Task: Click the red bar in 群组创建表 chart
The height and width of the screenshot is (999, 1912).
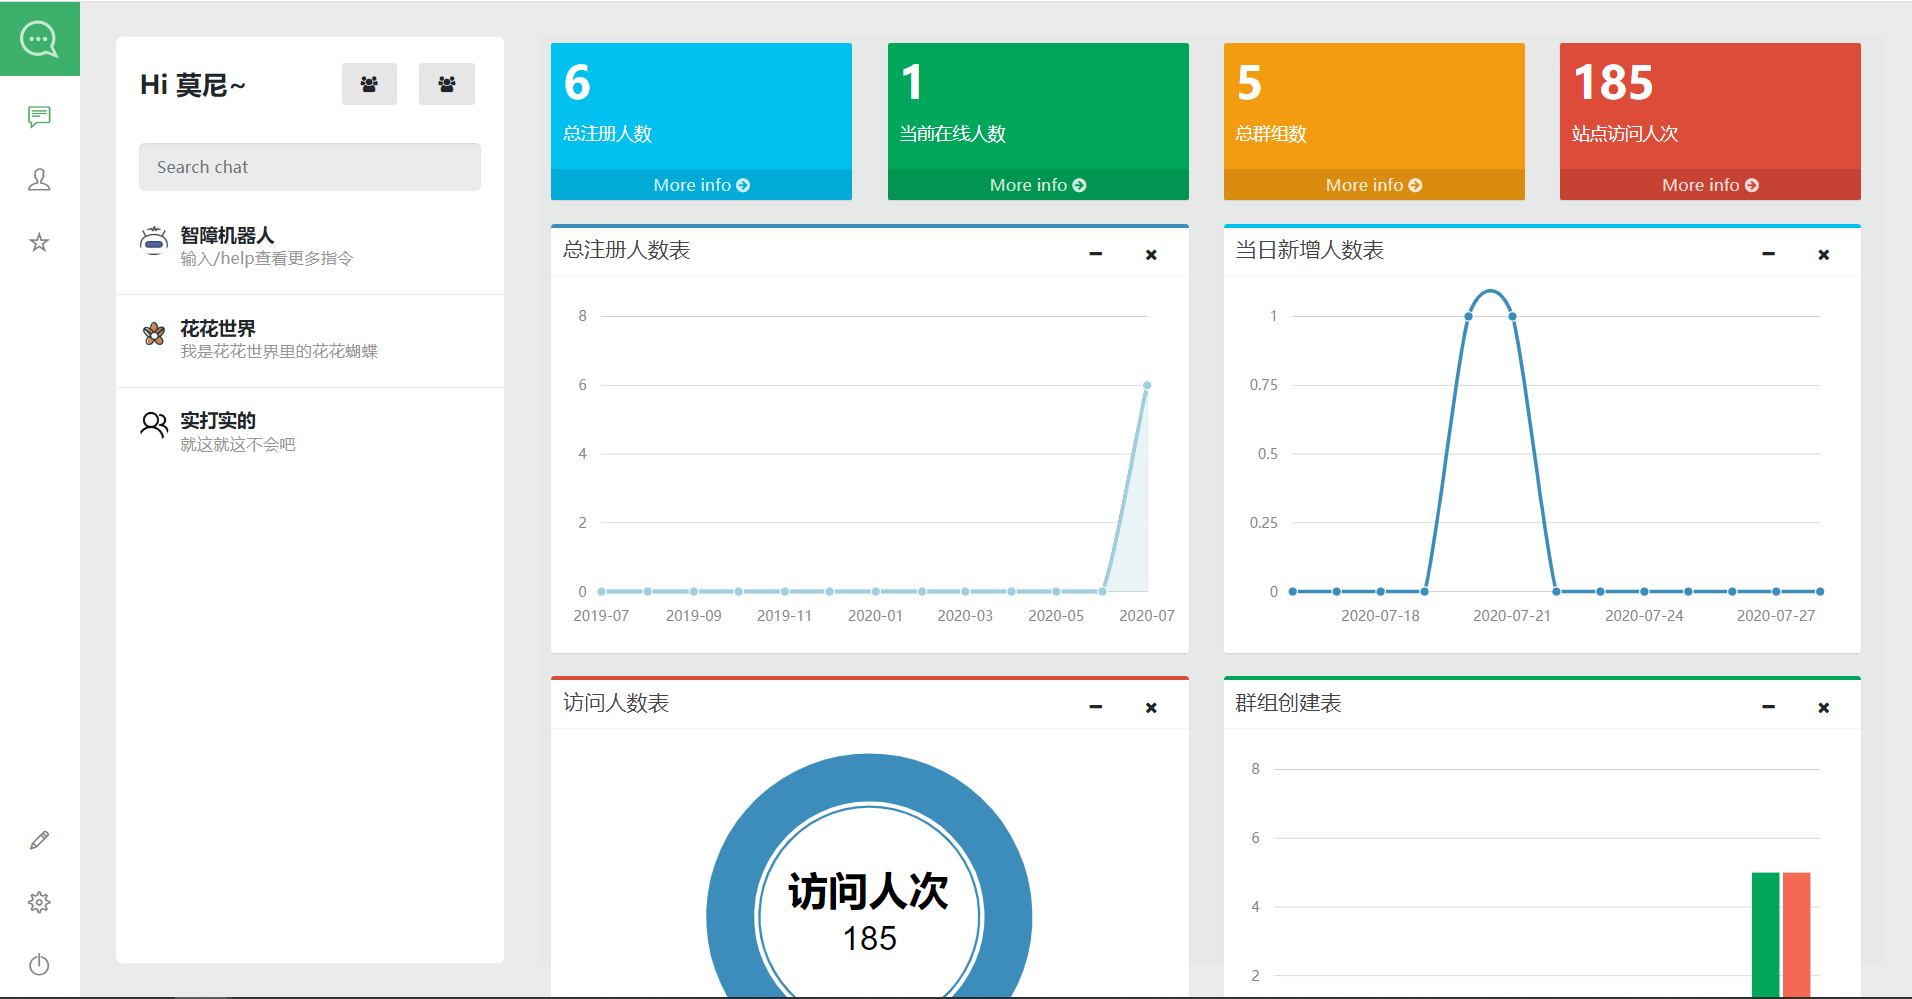Action: pyautogui.click(x=1796, y=935)
